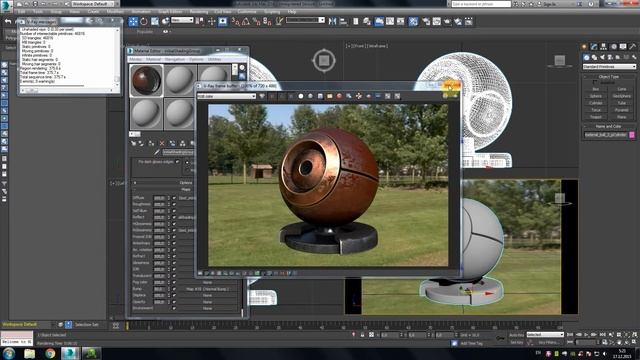Open the Hierarchy command panel tab
This screenshot has height=360, width=640.
(x=603, y=47)
